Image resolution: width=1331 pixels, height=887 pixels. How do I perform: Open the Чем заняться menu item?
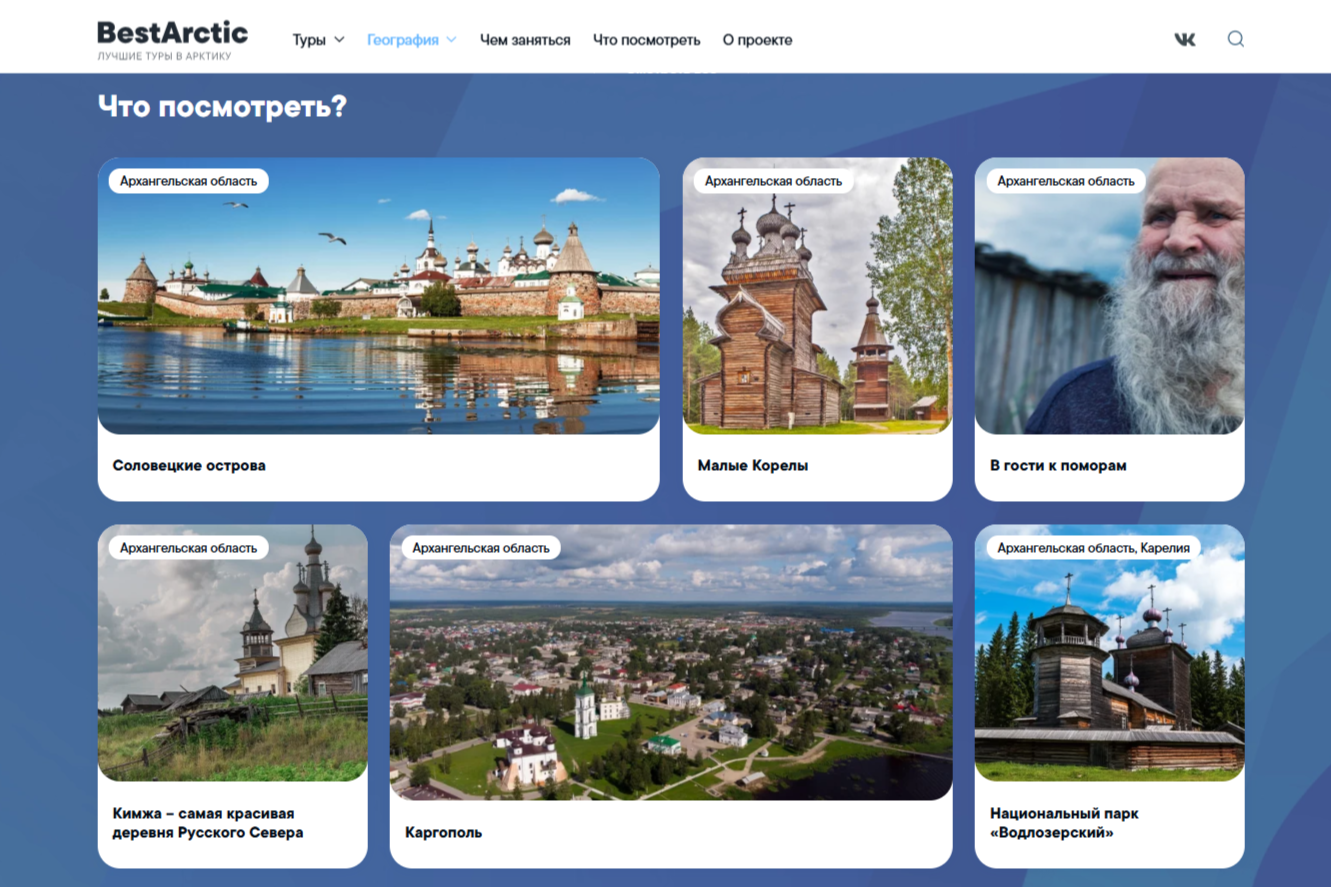pyautogui.click(x=525, y=40)
